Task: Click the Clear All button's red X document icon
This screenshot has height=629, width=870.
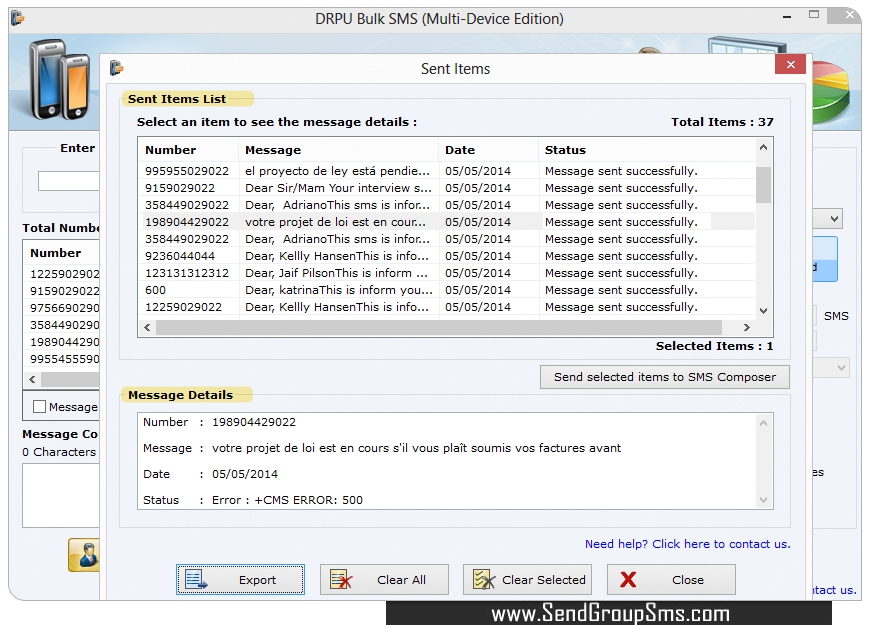Action: point(341,580)
